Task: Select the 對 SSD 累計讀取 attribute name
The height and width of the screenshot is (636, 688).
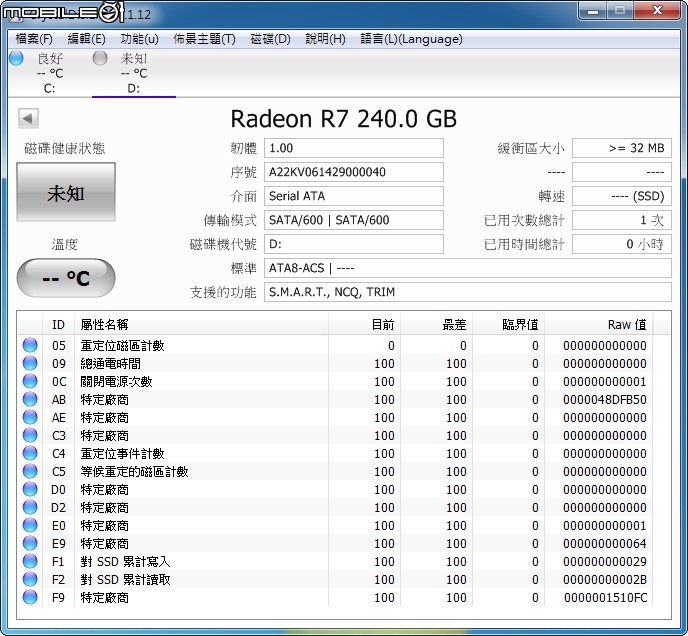Action: [x=125, y=580]
